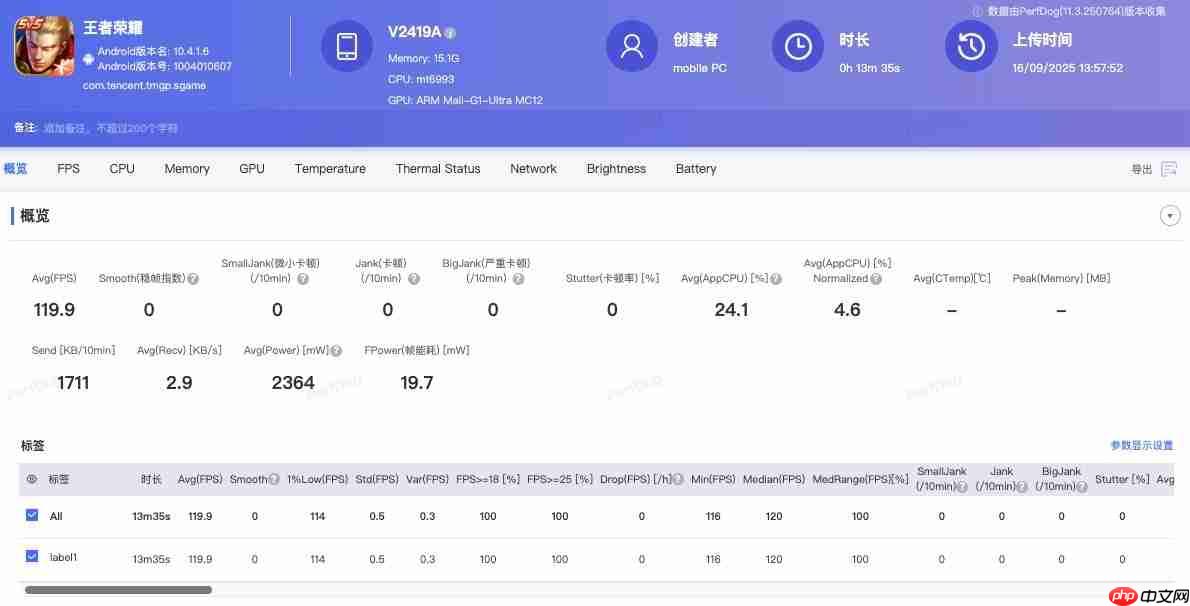Click the phone device icon beside V2419A
This screenshot has width=1190, height=606.
347,45
